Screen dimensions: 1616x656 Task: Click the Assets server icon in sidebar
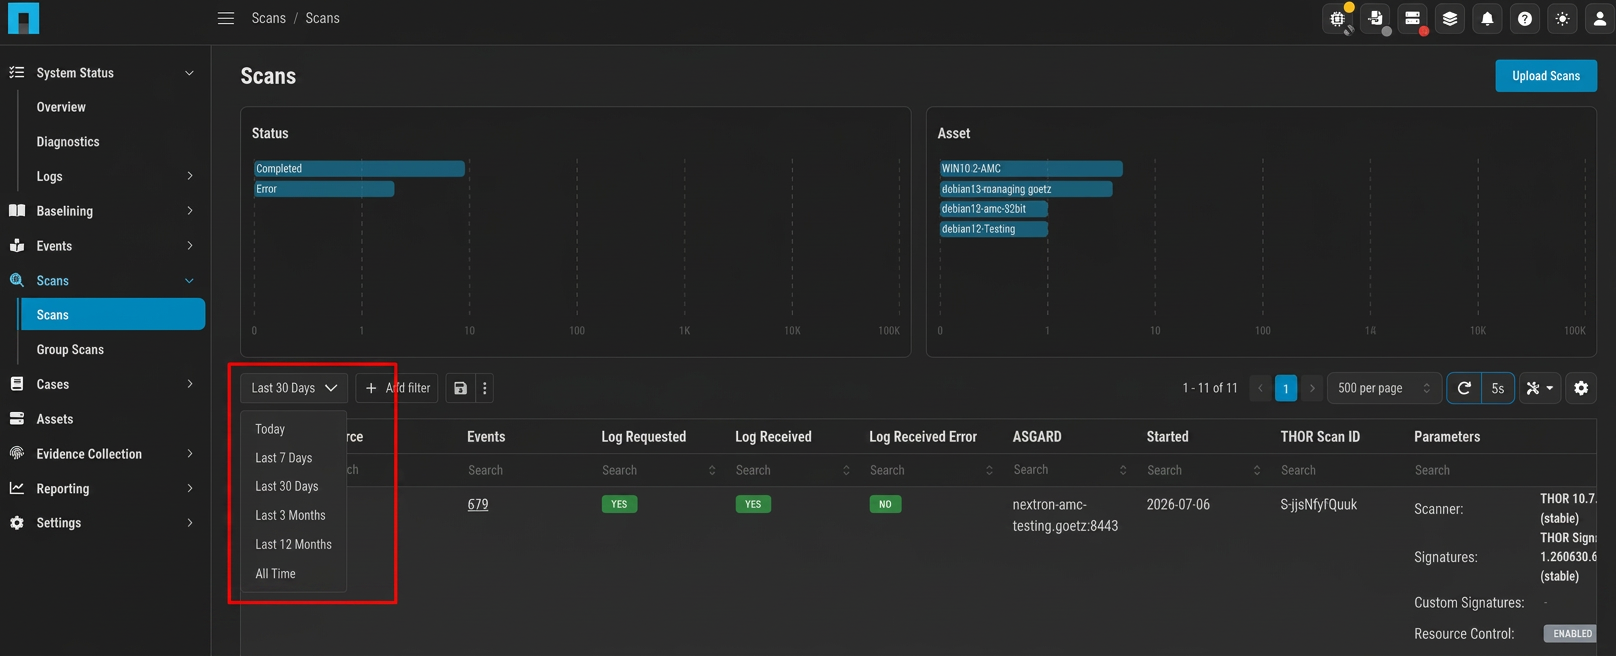click(x=17, y=419)
